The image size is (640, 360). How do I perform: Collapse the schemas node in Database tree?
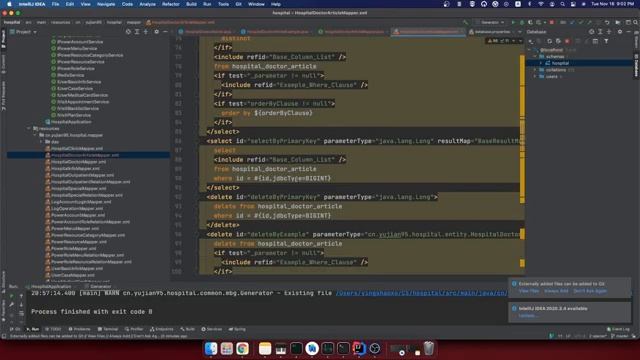(535, 57)
